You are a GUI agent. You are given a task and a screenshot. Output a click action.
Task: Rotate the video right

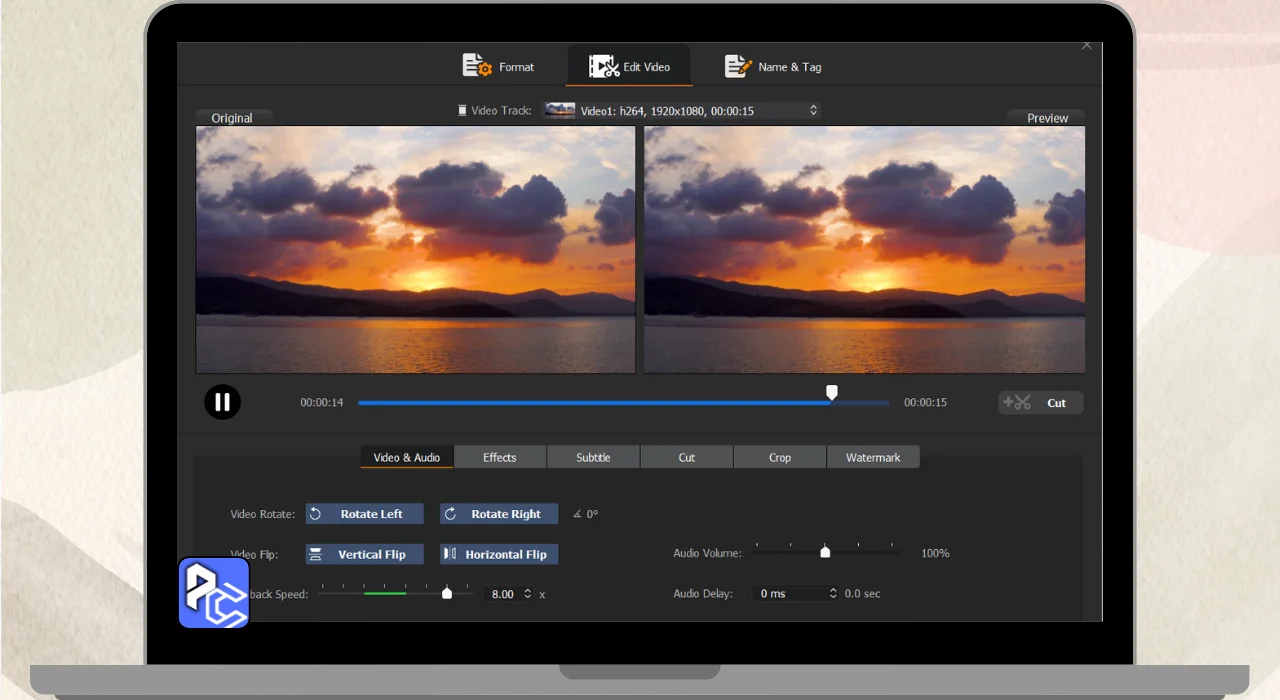pyautogui.click(x=499, y=514)
